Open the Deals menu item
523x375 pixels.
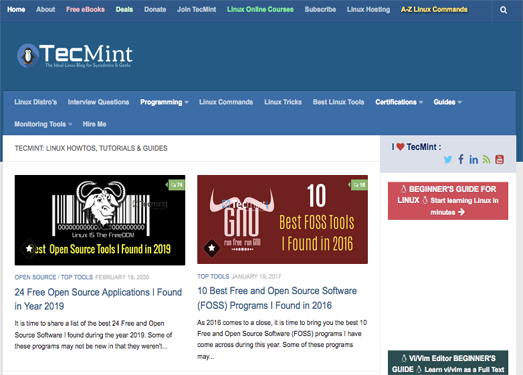click(x=124, y=10)
